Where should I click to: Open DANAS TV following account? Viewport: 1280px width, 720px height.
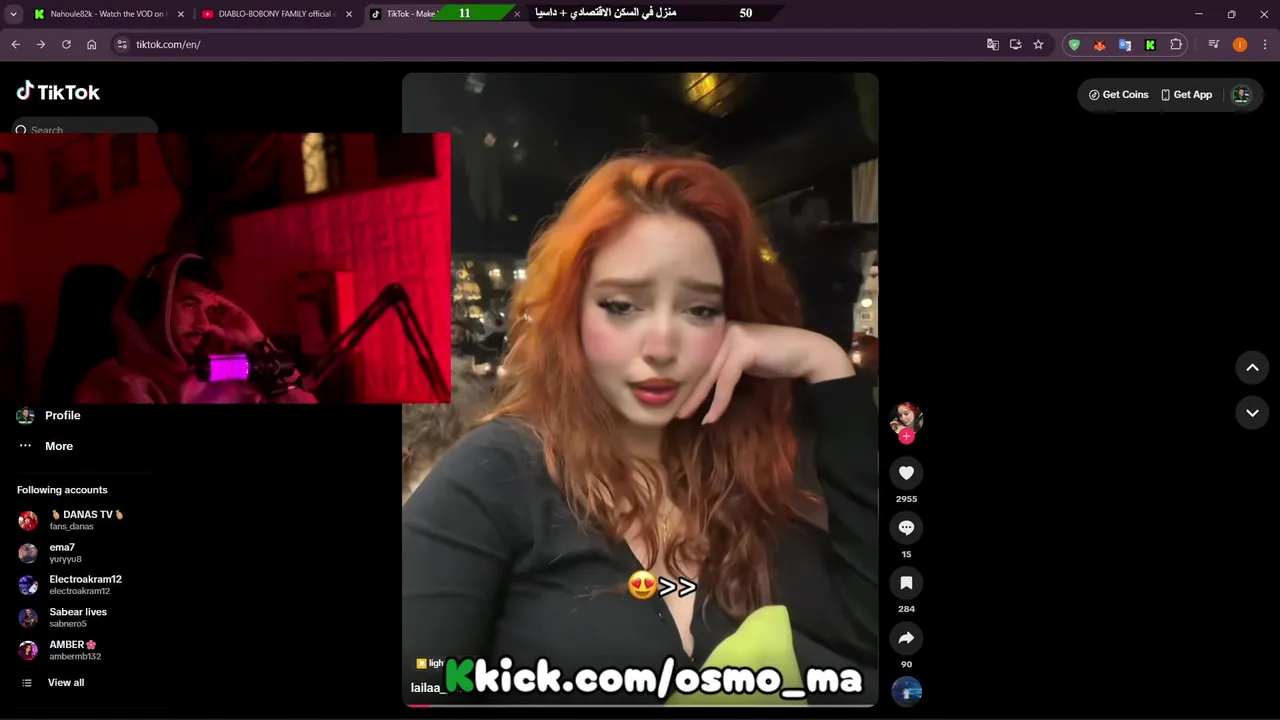point(85,520)
